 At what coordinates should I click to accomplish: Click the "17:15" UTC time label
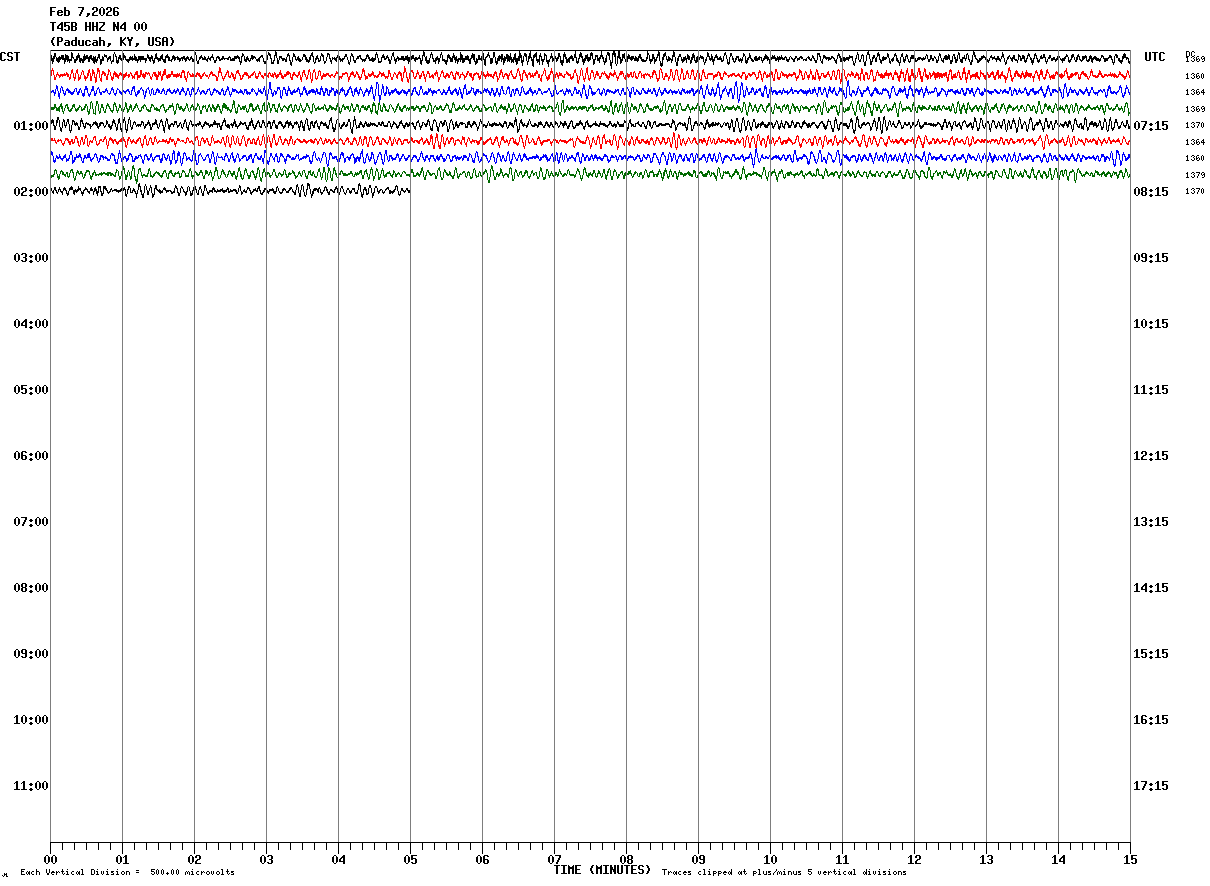pos(1150,786)
